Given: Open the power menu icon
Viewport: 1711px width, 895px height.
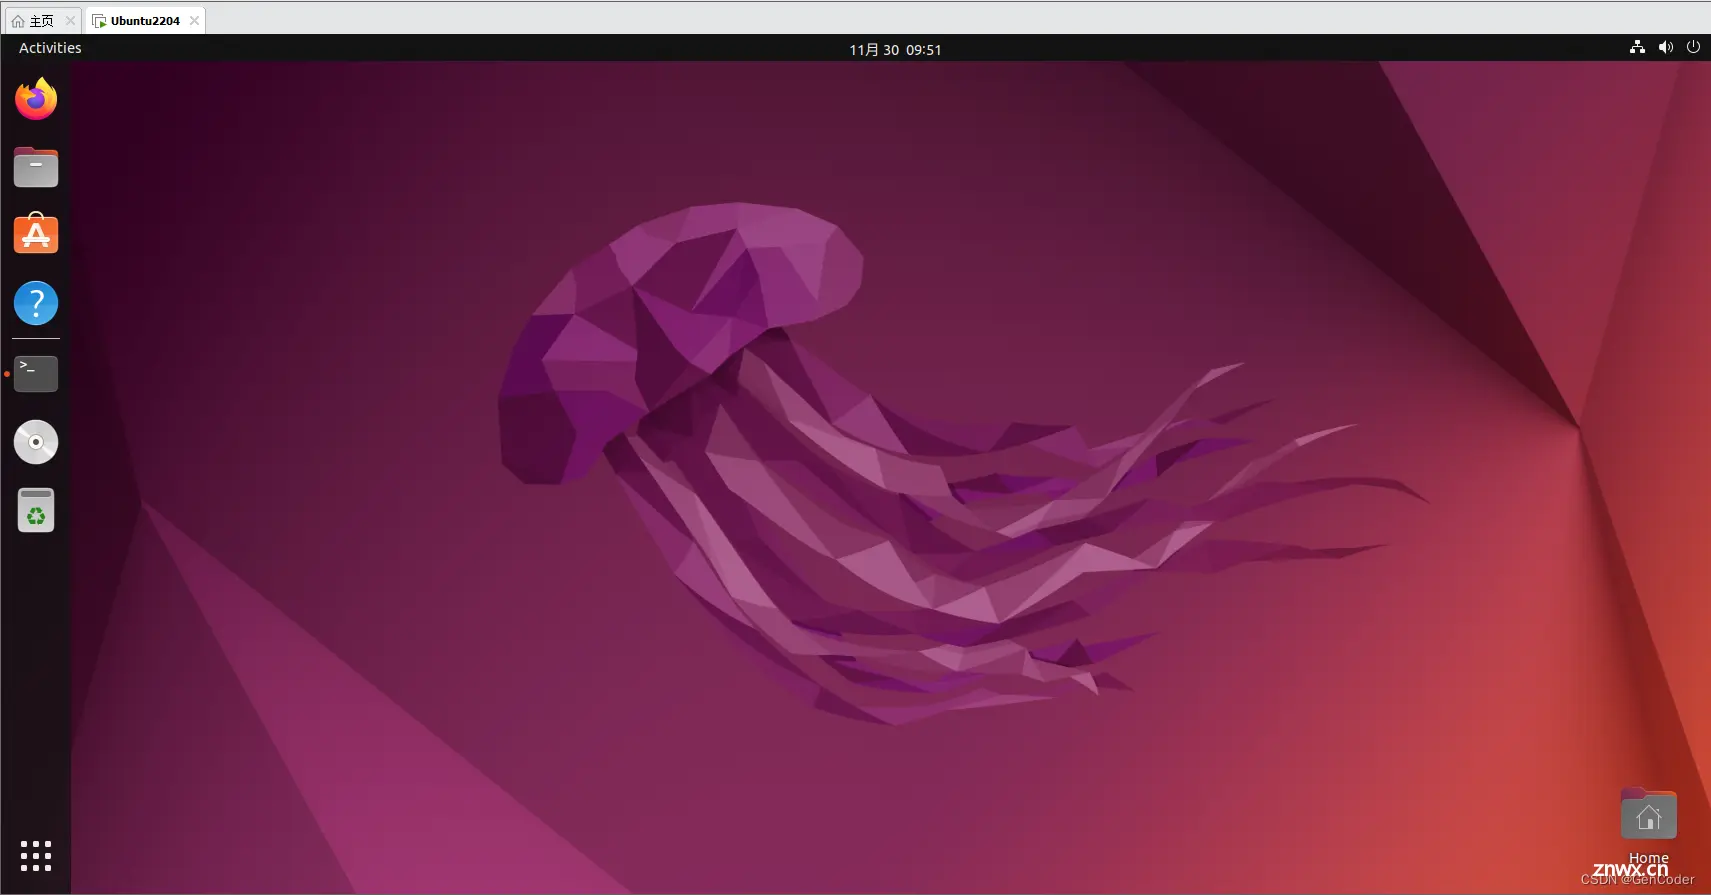Looking at the screenshot, I should coord(1693,47).
